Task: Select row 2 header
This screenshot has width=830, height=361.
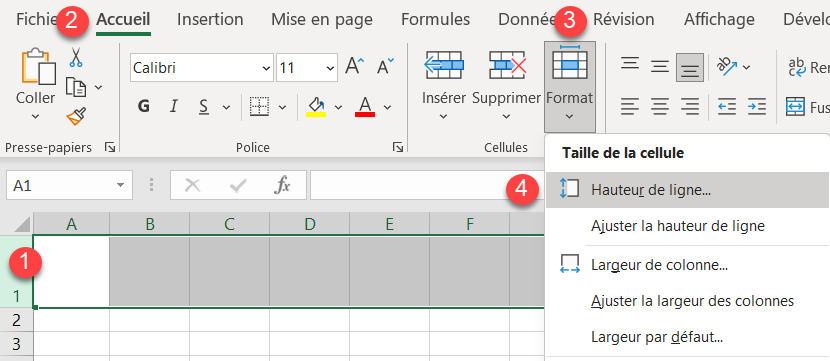Action: click(16, 320)
